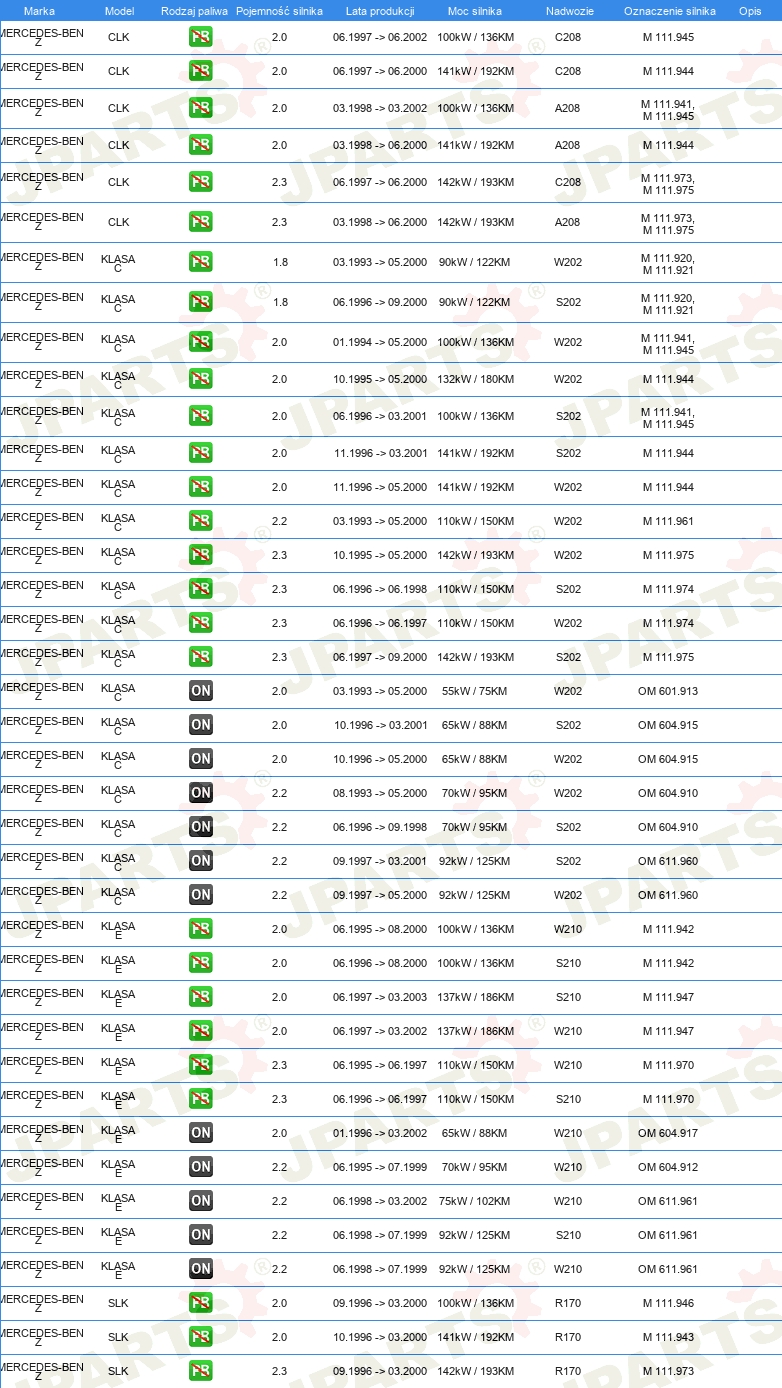Click PB fuel icon in CLK A208 2.3 row
Viewport: 782px width, 1388px height.
(x=200, y=222)
